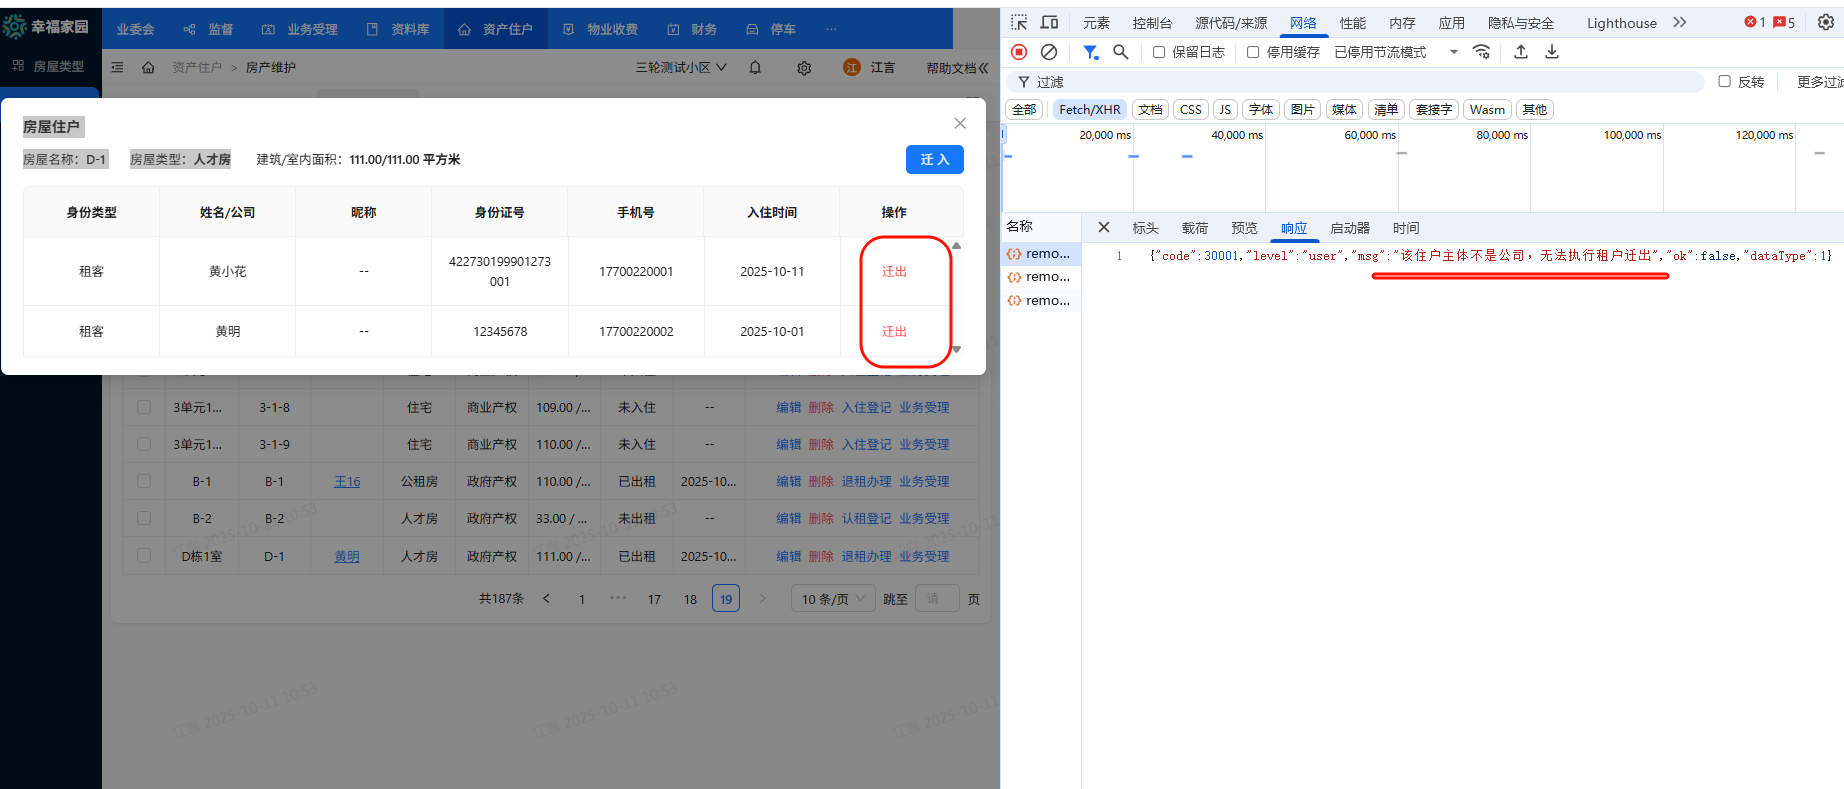The width and height of the screenshot is (1844, 789).
Task: Open the 物业收费 menu
Action: click(x=601, y=29)
